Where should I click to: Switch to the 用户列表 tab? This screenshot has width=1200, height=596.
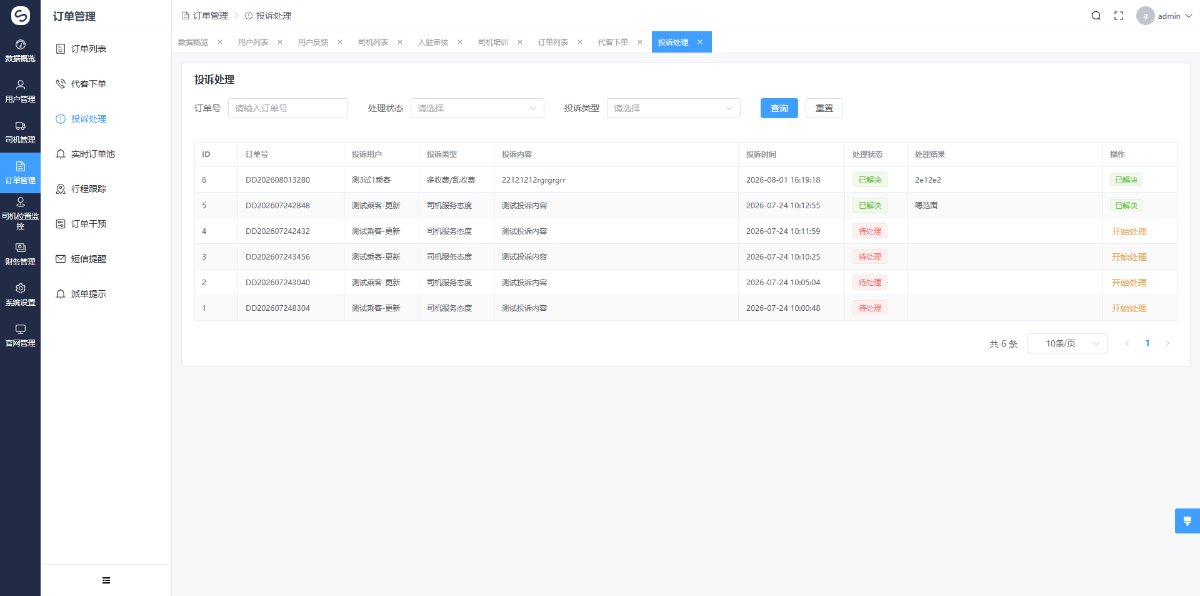(x=253, y=42)
